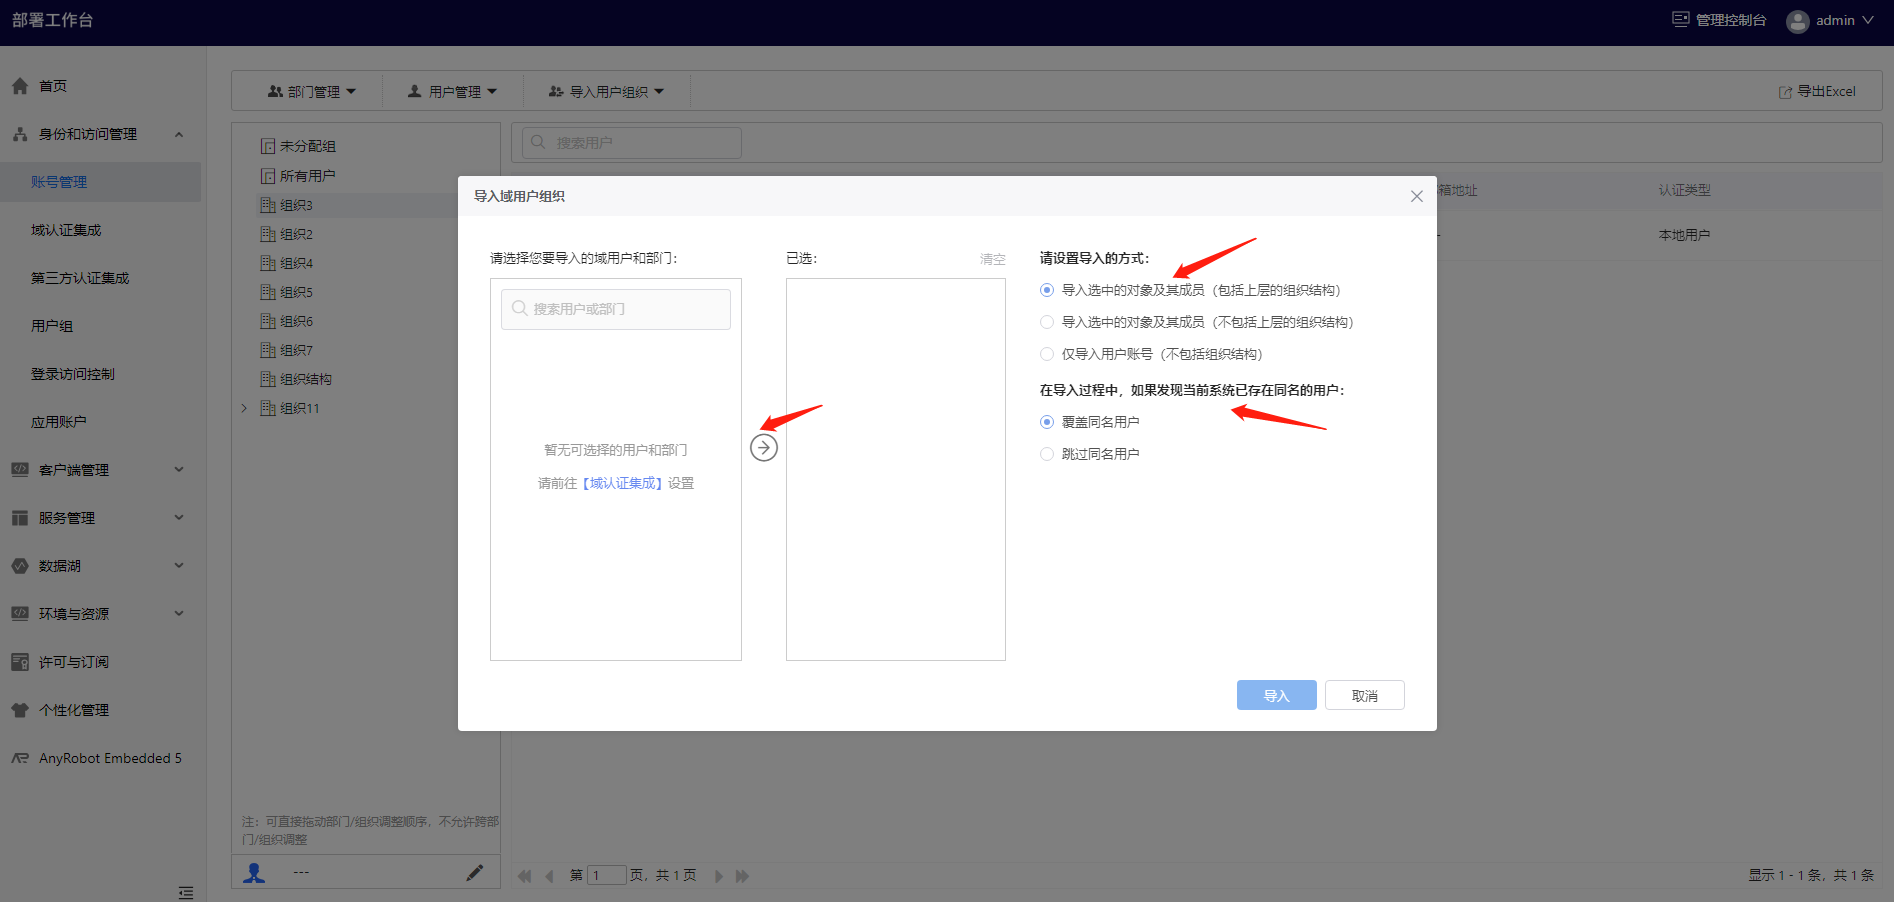This screenshot has width=1894, height=902.
Task: Expand the 客户端管理 section chevron
Action: 179,470
